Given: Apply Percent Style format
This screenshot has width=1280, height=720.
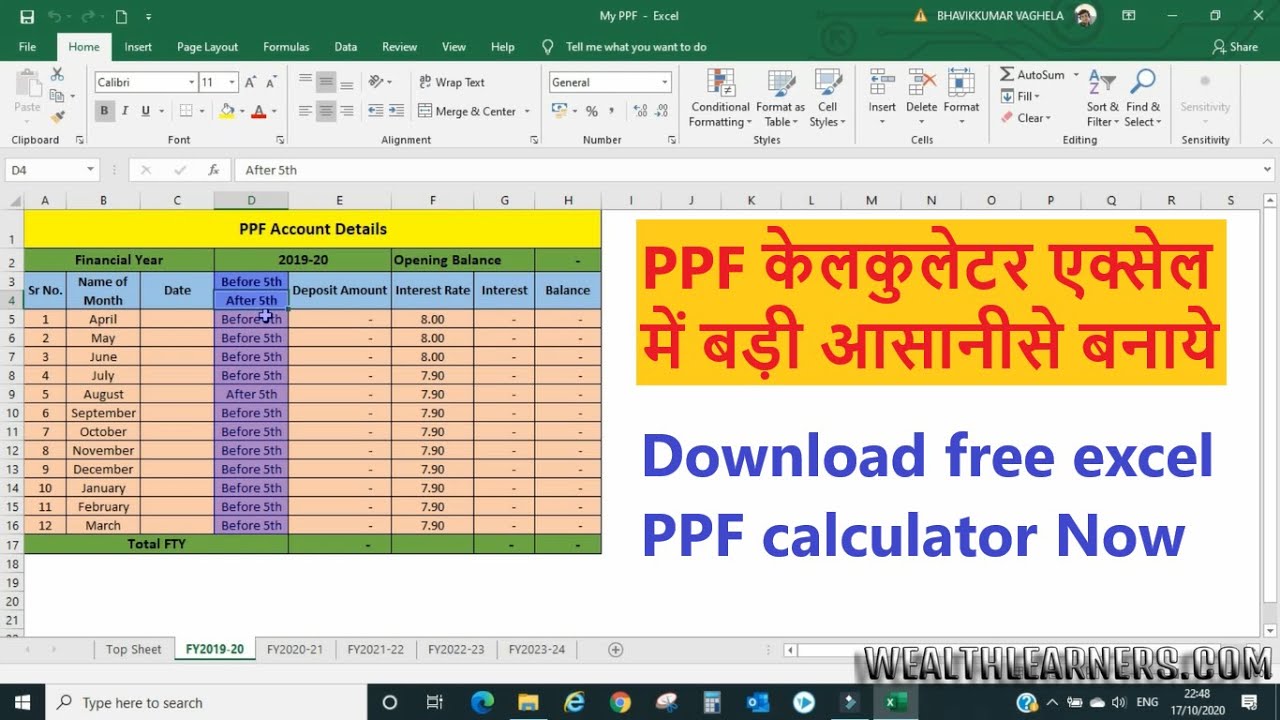Looking at the screenshot, I should pyautogui.click(x=592, y=111).
